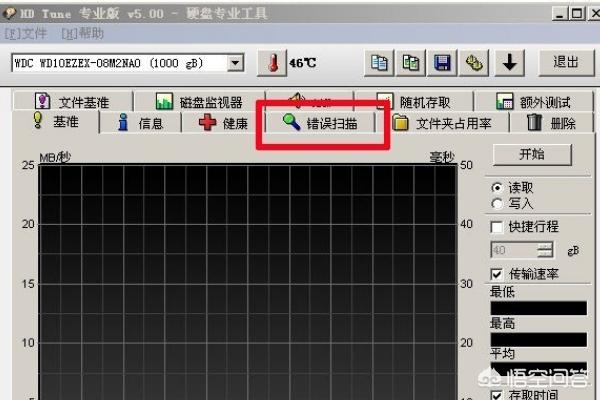The height and width of the screenshot is (400, 600).
Task: Click the light bulb benchmark icon
Action: [x=38, y=120]
